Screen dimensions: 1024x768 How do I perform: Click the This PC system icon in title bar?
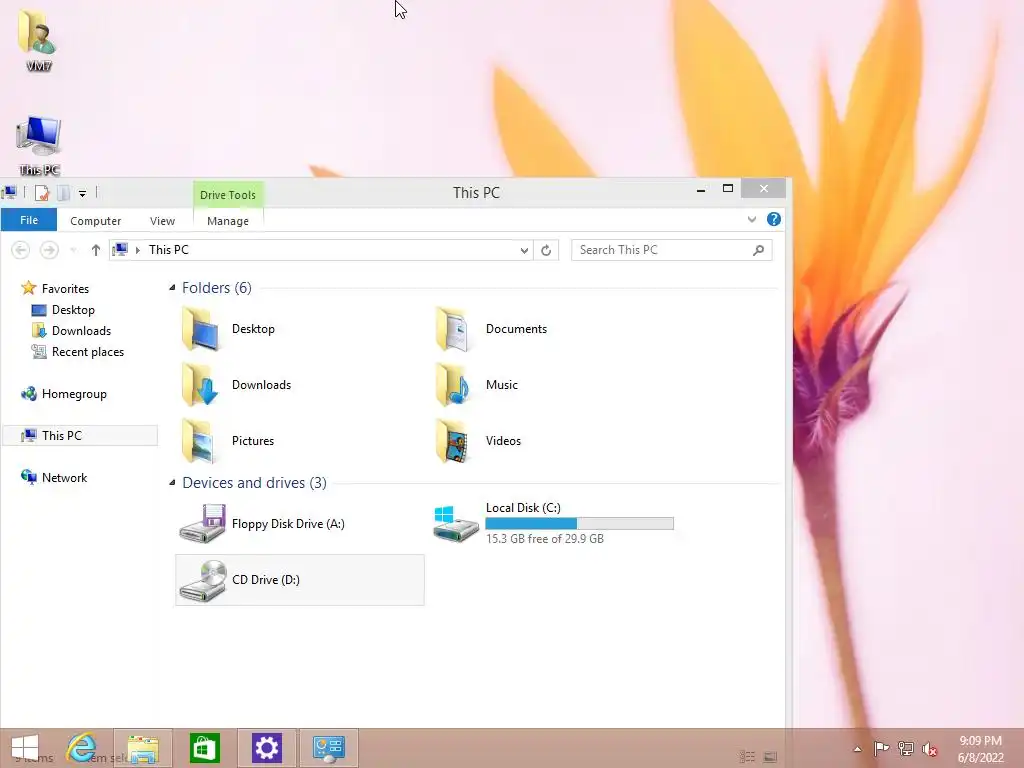point(9,192)
